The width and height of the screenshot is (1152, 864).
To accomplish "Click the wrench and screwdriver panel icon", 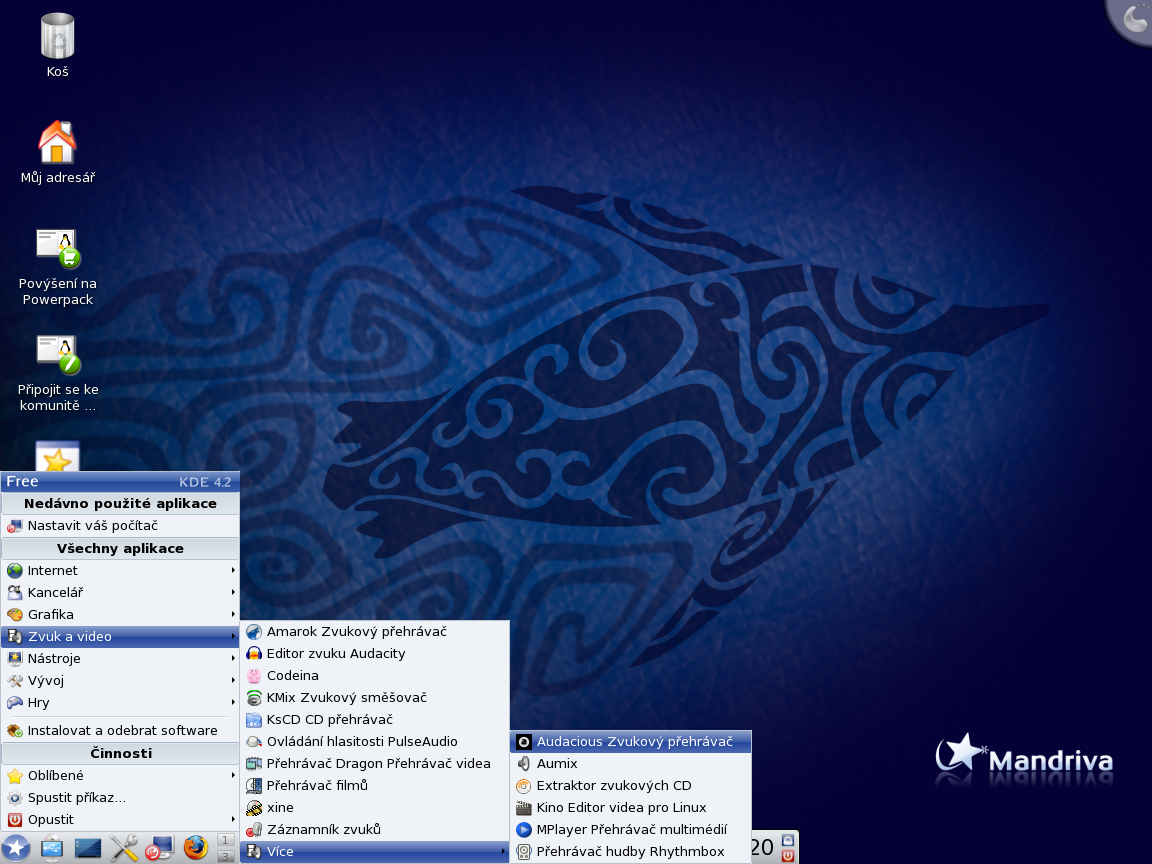I will coord(123,848).
